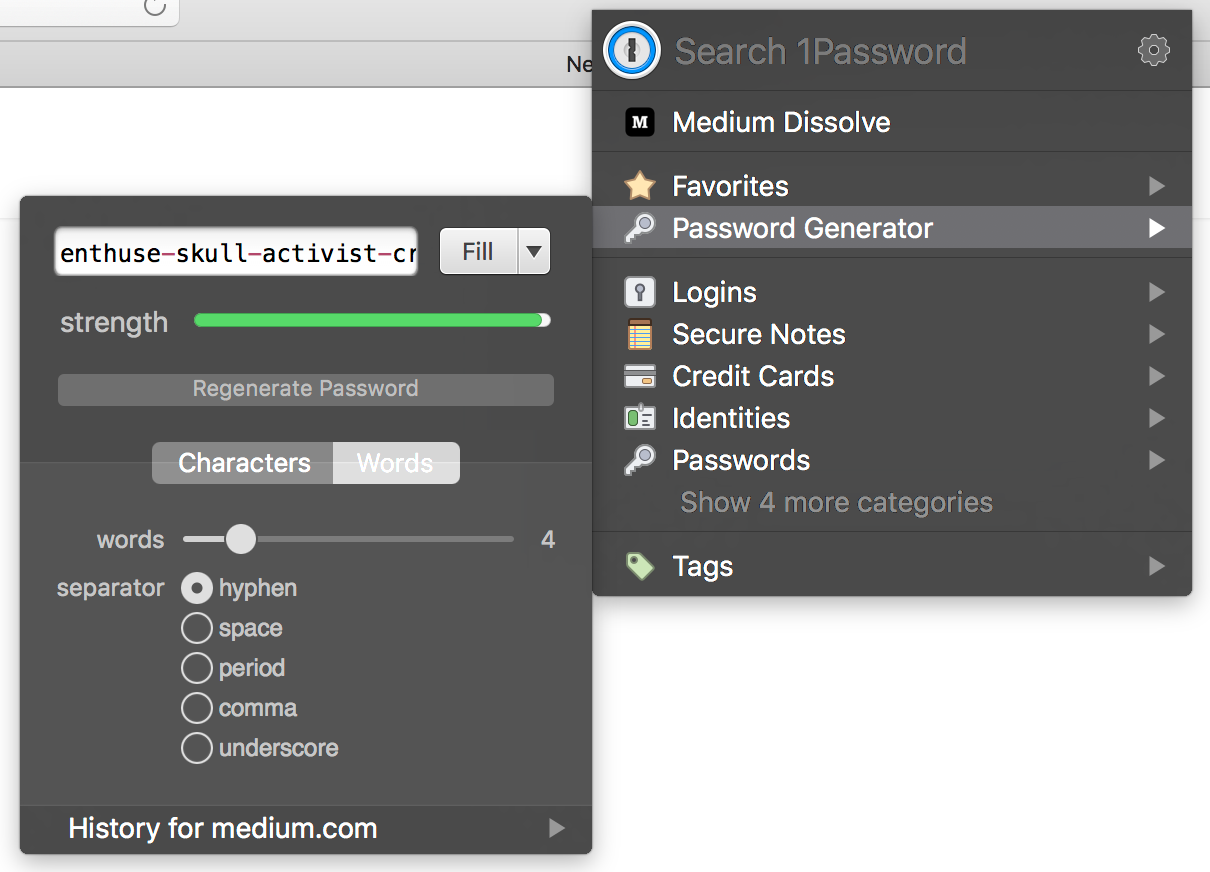Click the Secure Notes notepad icon
Screen dimensions: 1210x872
pyautogui.click(x=640, y=334)
